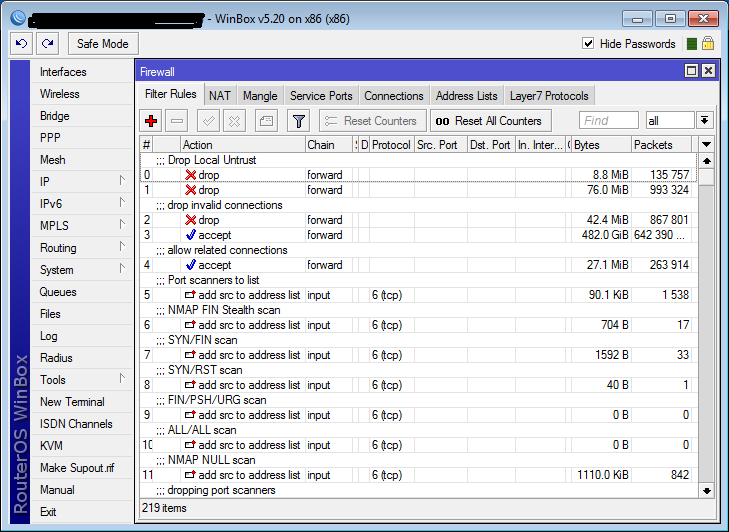Viewport: 729px width, 532px height.
Task: Click address list icon on rule 9
Action: pyautogui.click(x=191, y=415)
